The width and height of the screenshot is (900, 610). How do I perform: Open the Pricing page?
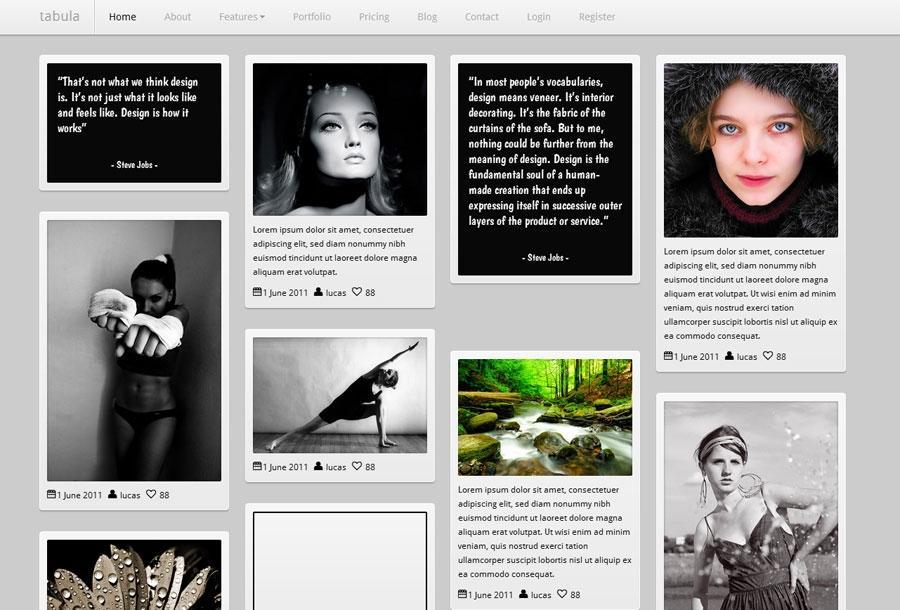click(374, 17)
